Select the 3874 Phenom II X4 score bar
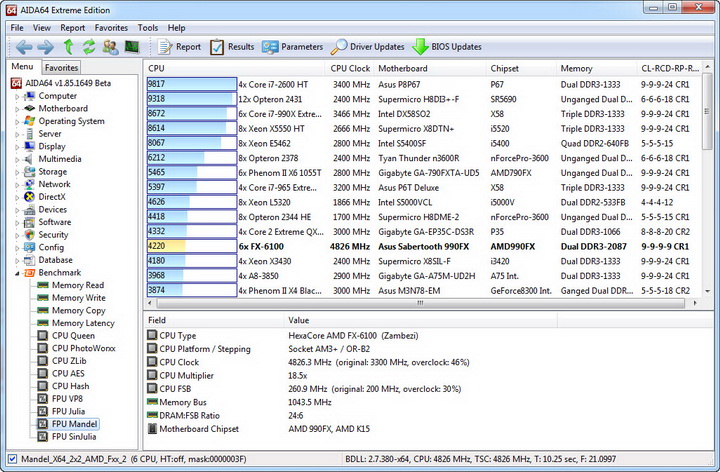Image resolution: width=720 pixels, height=472 pixels. coord(191,290)
